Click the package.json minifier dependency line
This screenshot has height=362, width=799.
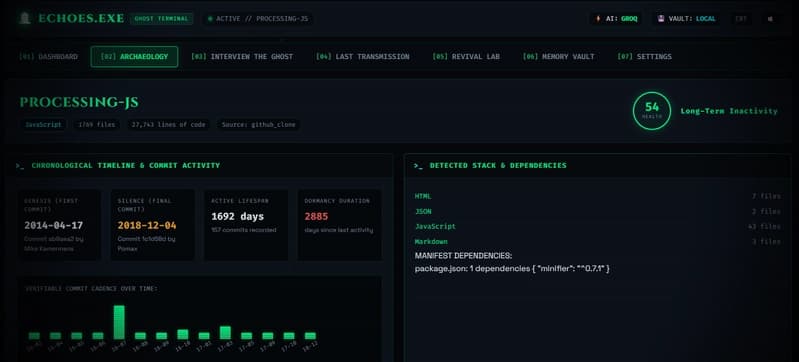512,268
